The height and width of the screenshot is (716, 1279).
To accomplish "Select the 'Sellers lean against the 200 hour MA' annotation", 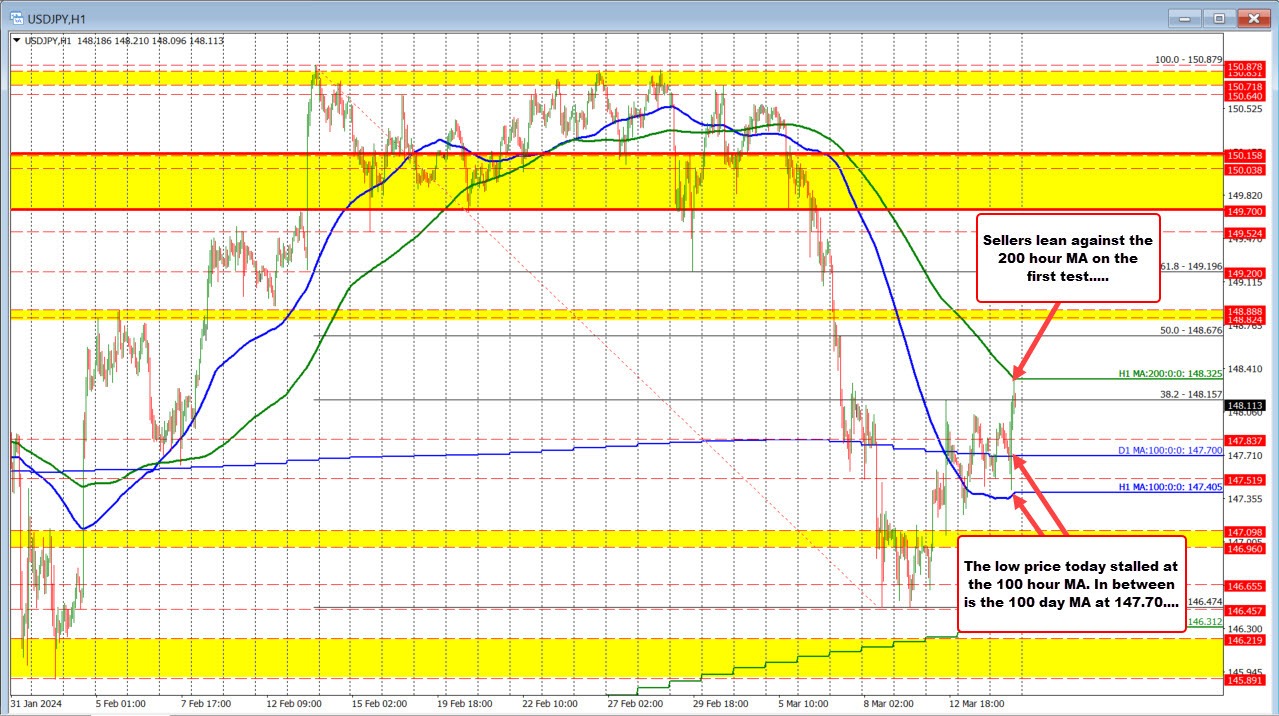I will 1067,258.
